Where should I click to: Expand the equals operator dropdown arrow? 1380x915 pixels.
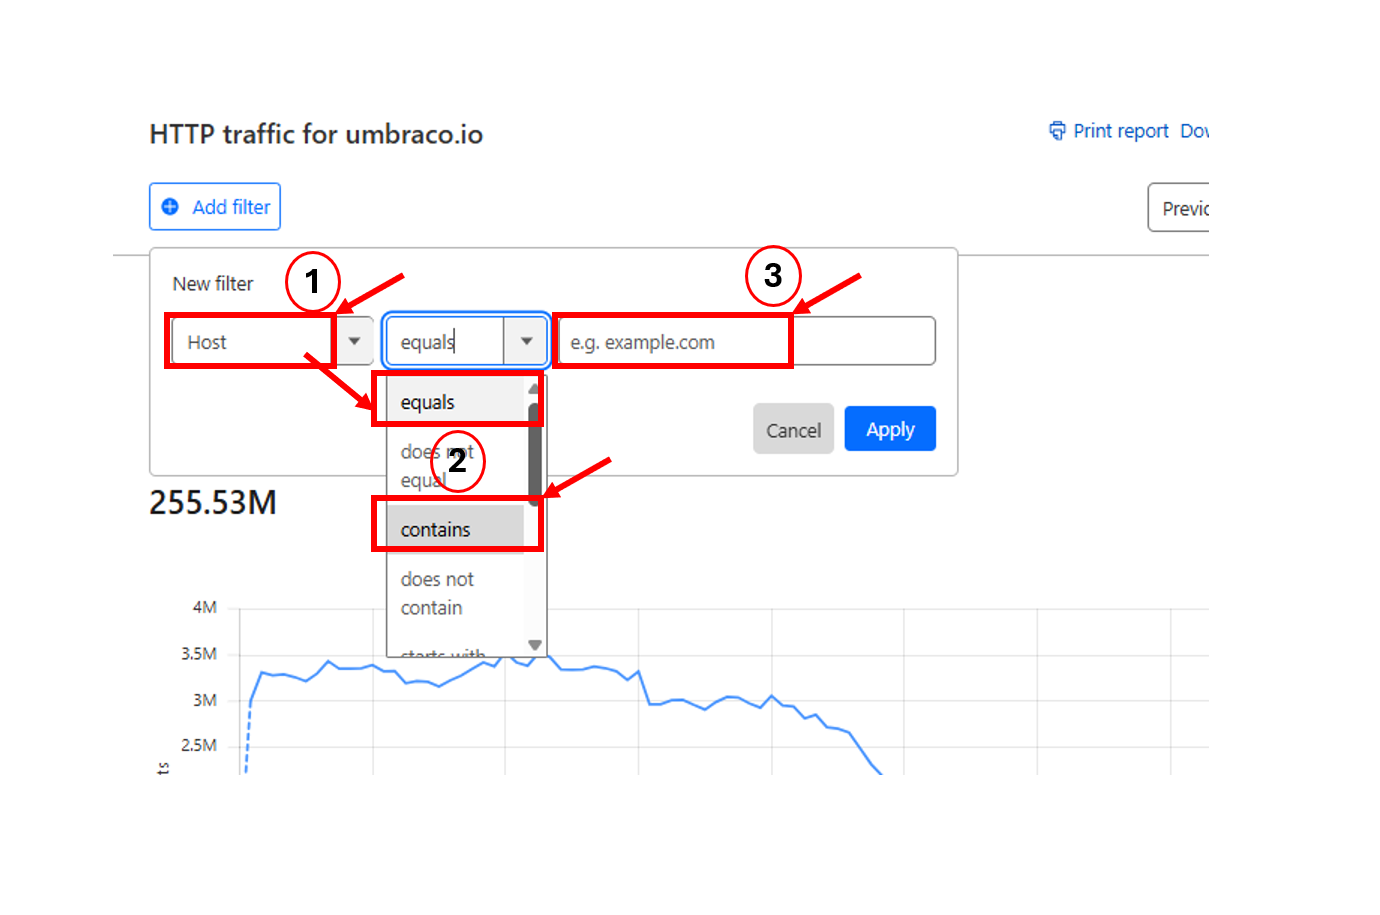[x=526, y=341]
